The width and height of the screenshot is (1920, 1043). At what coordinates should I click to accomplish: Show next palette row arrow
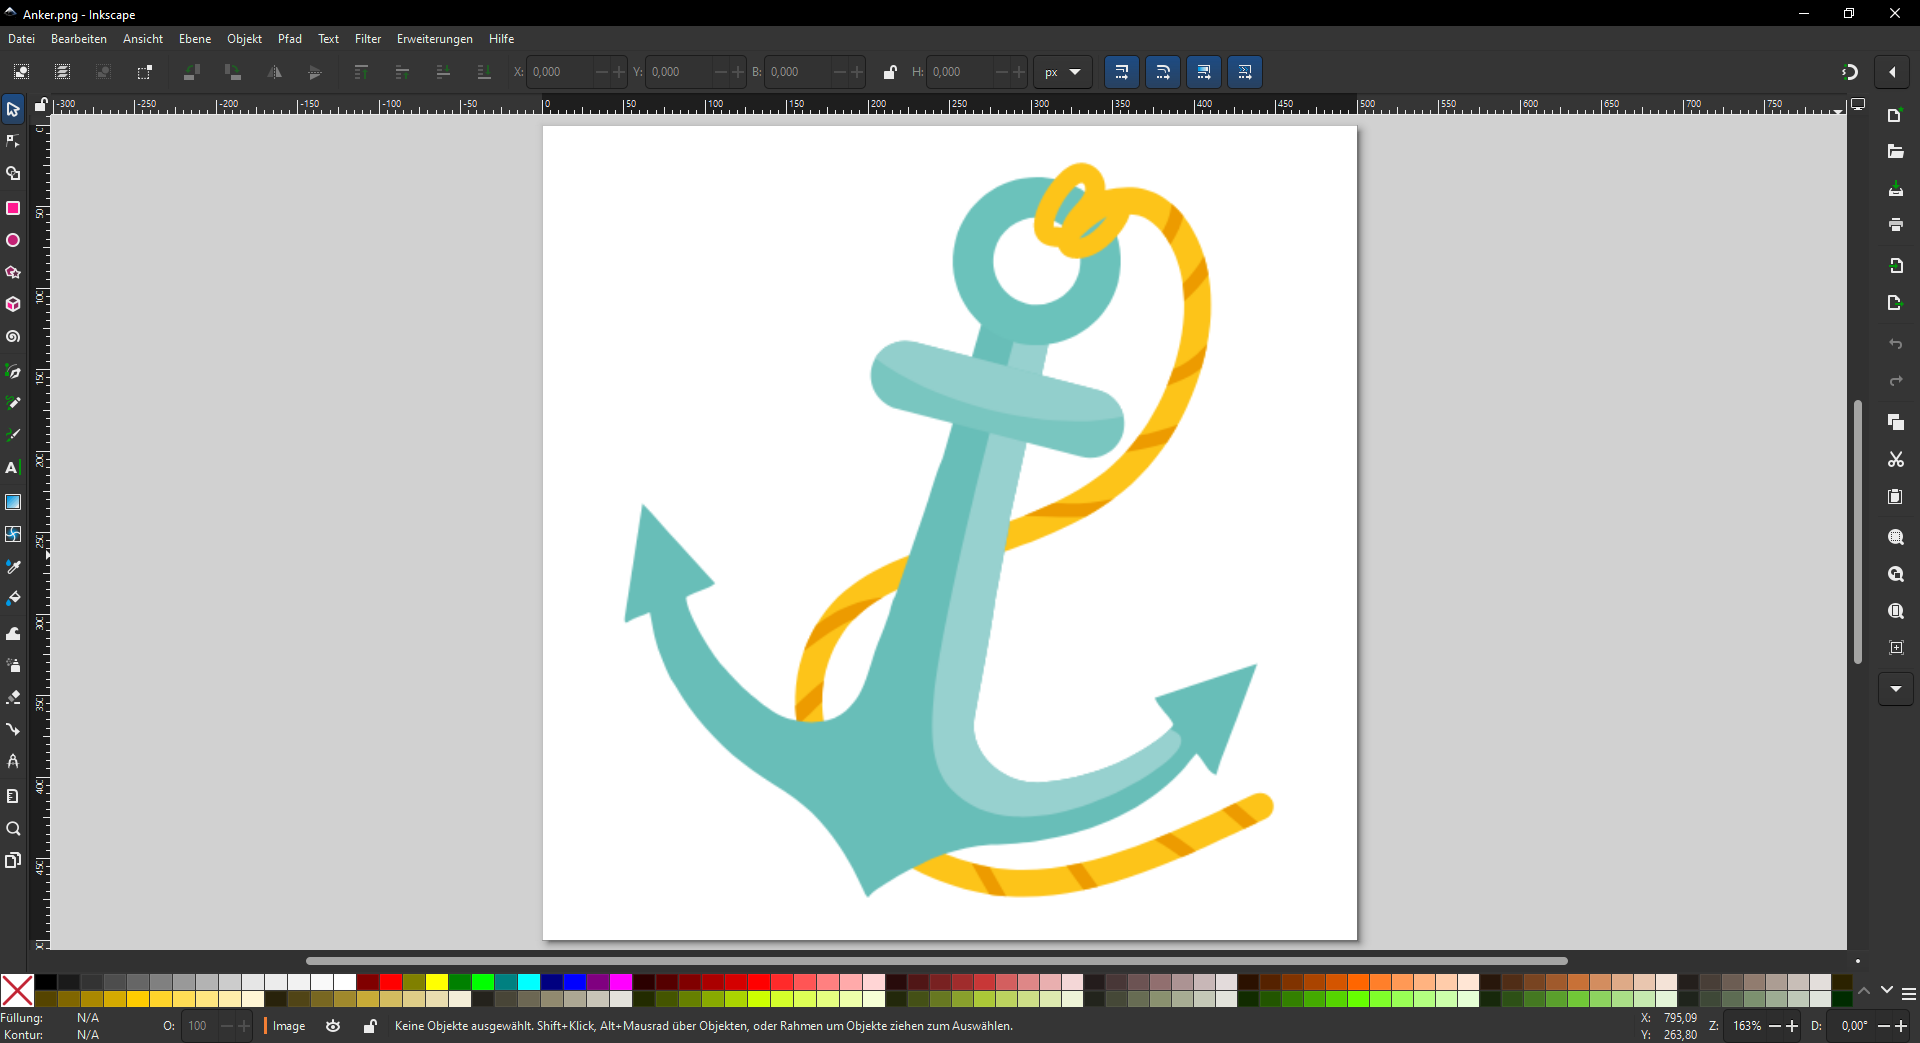click(1886, 990)
